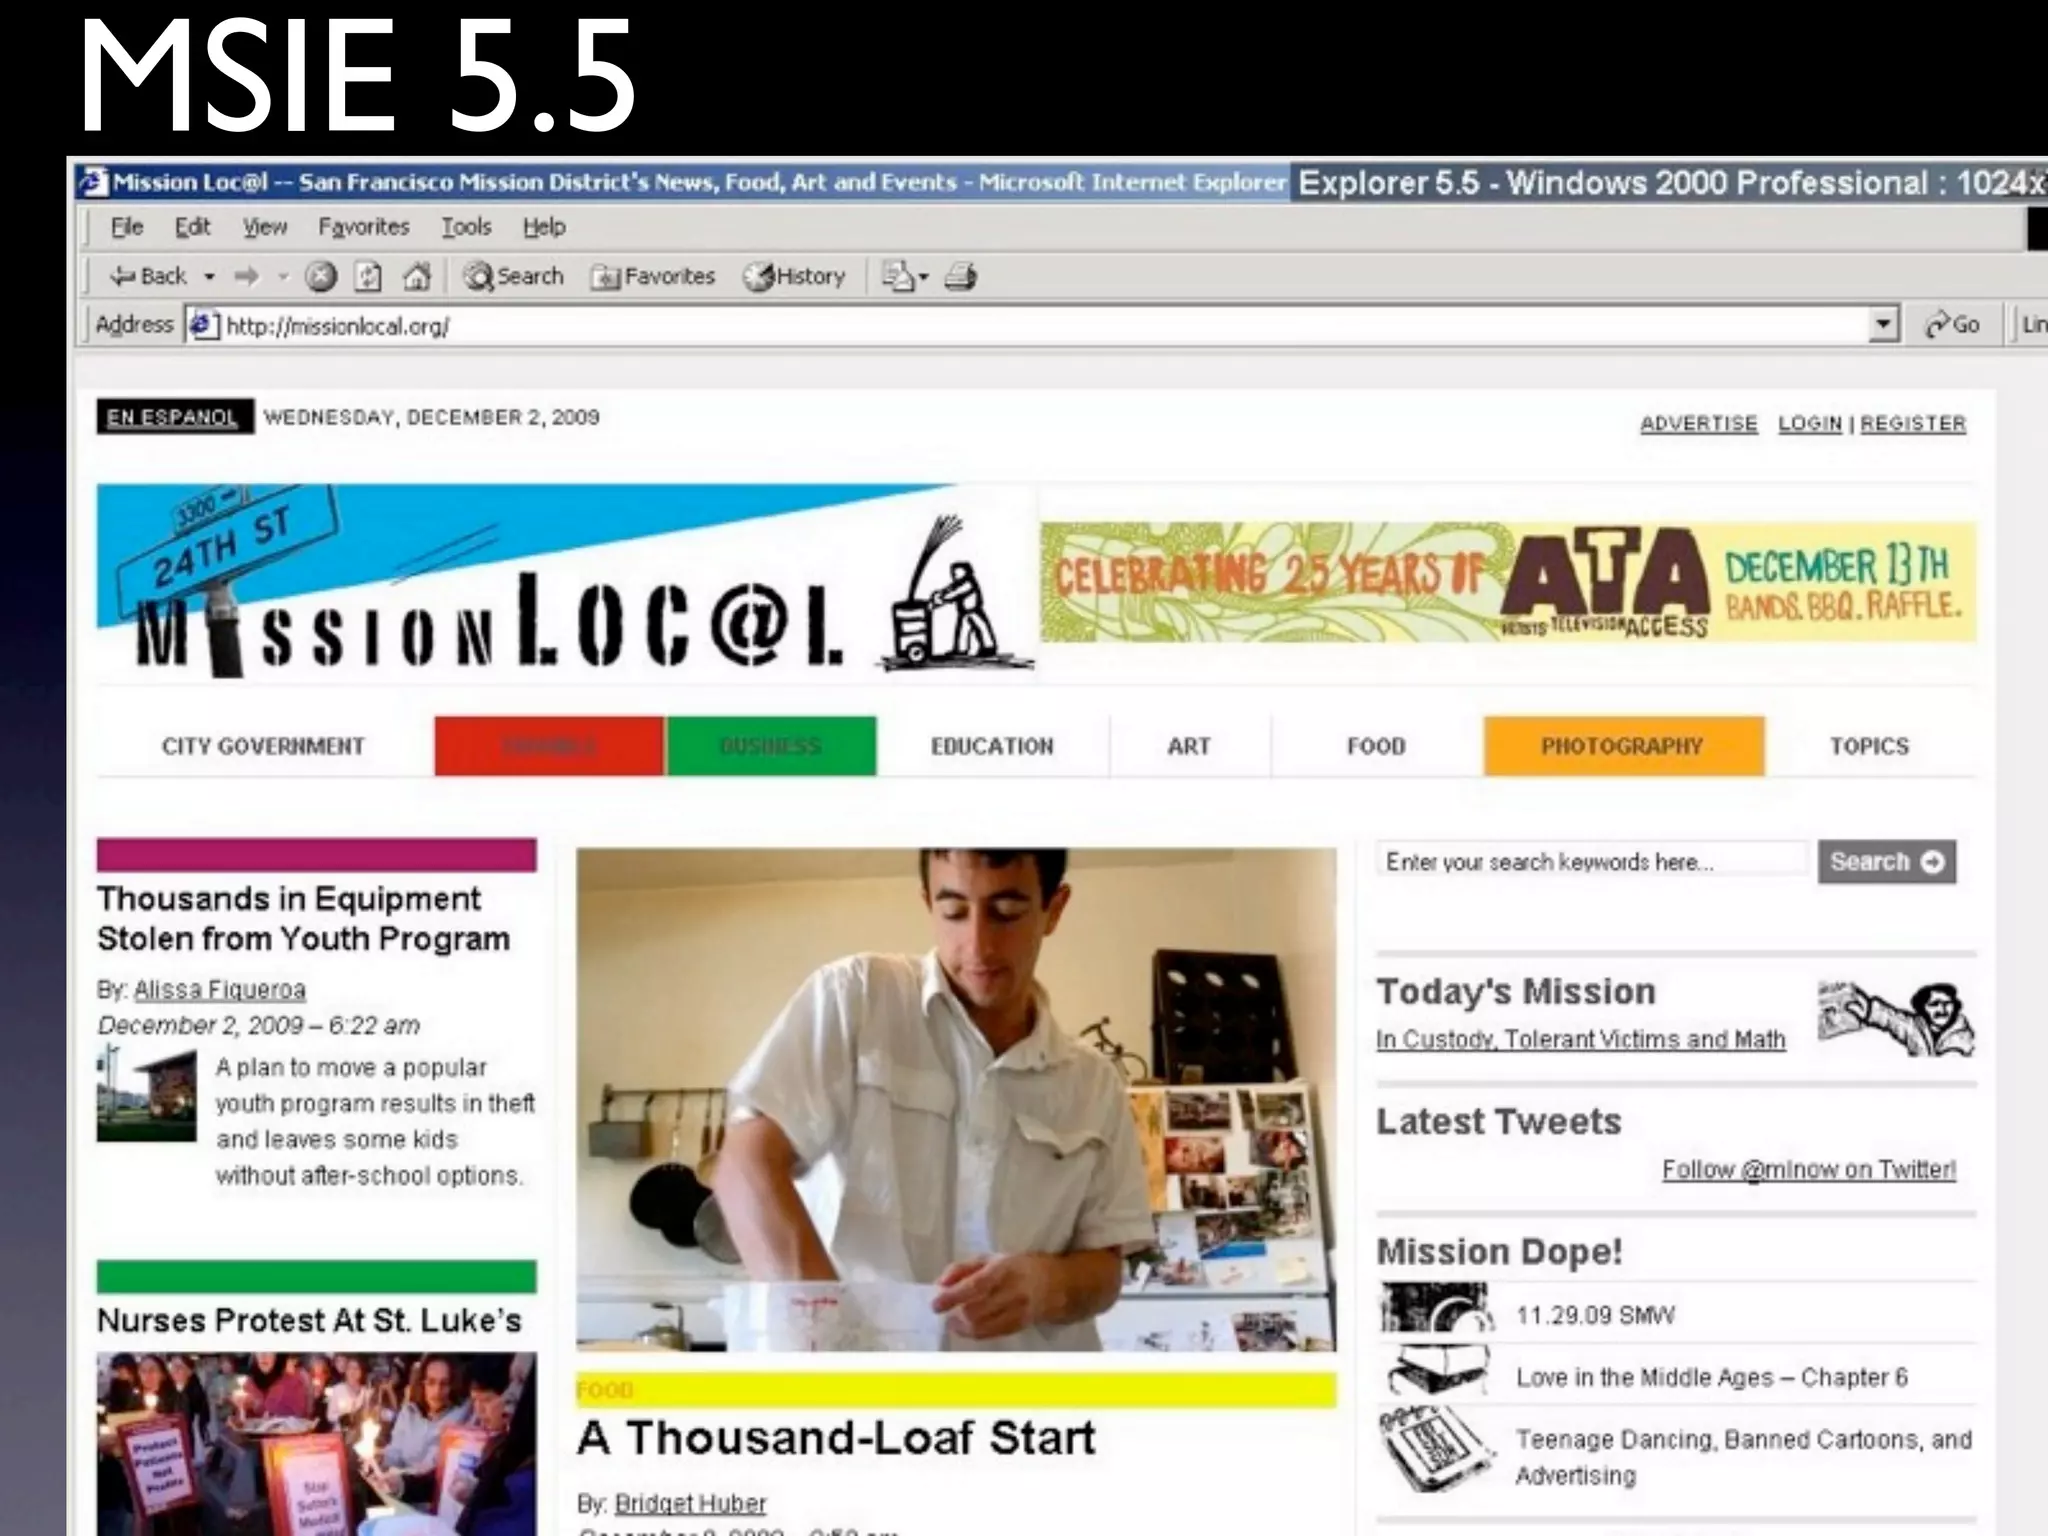Open the ADVERTISE link
The width and height of the screenshot is (2048, 1536).
click(1698, 423)
